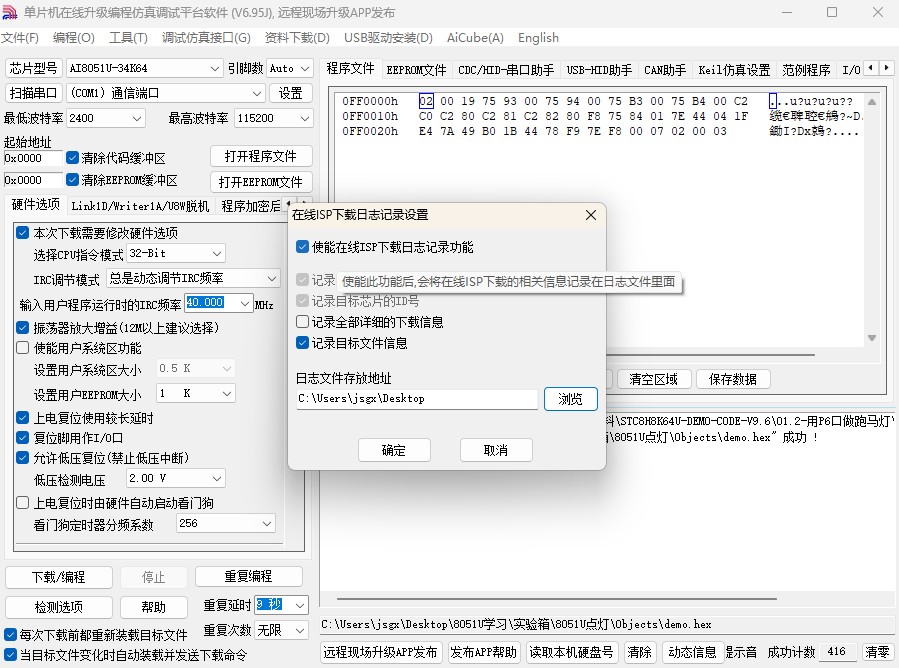
Task: Toggle 复位脚用作I/O口 checkbox
Action: [x=22, y=438]
